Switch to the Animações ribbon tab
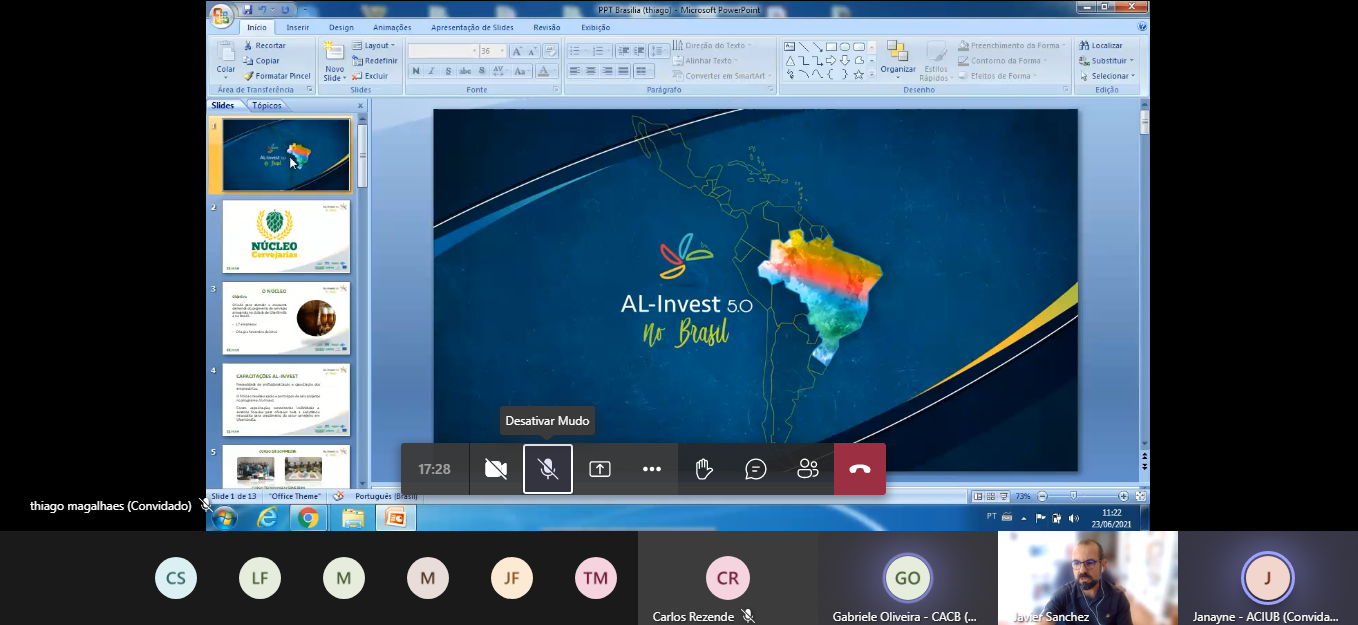This screenshot has height=625, width=1358. coord(392,28)
